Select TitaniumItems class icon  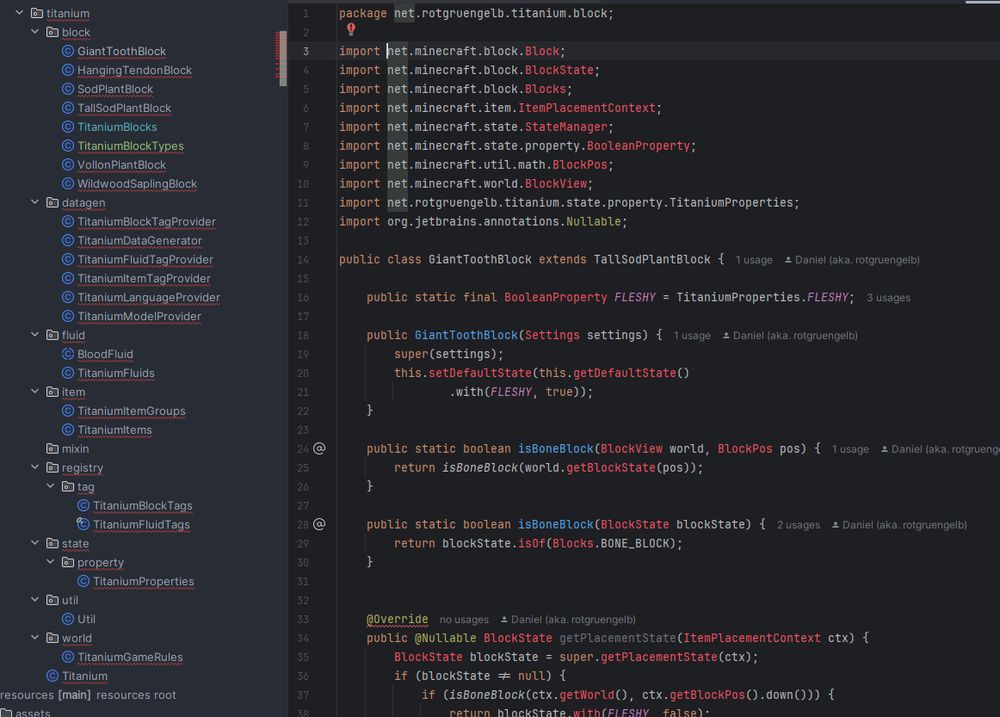(68, 430)
